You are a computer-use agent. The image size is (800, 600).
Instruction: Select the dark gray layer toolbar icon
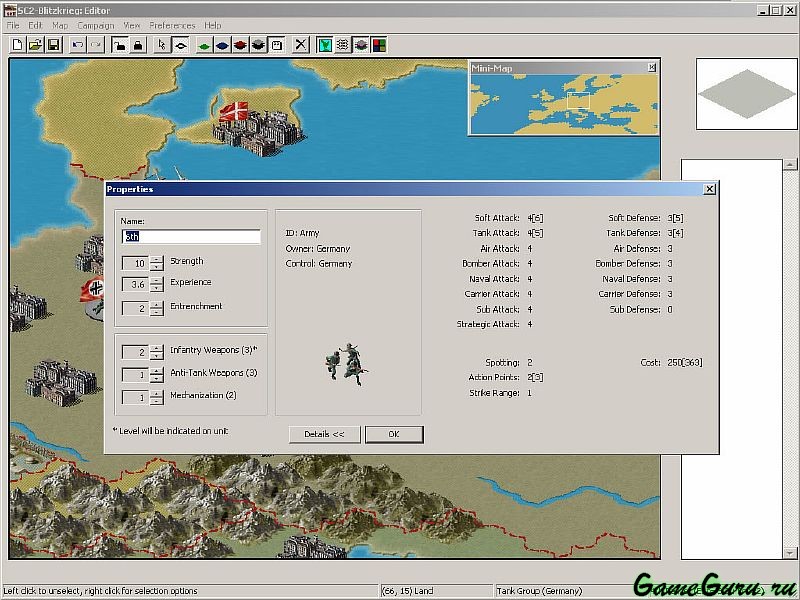258,45
